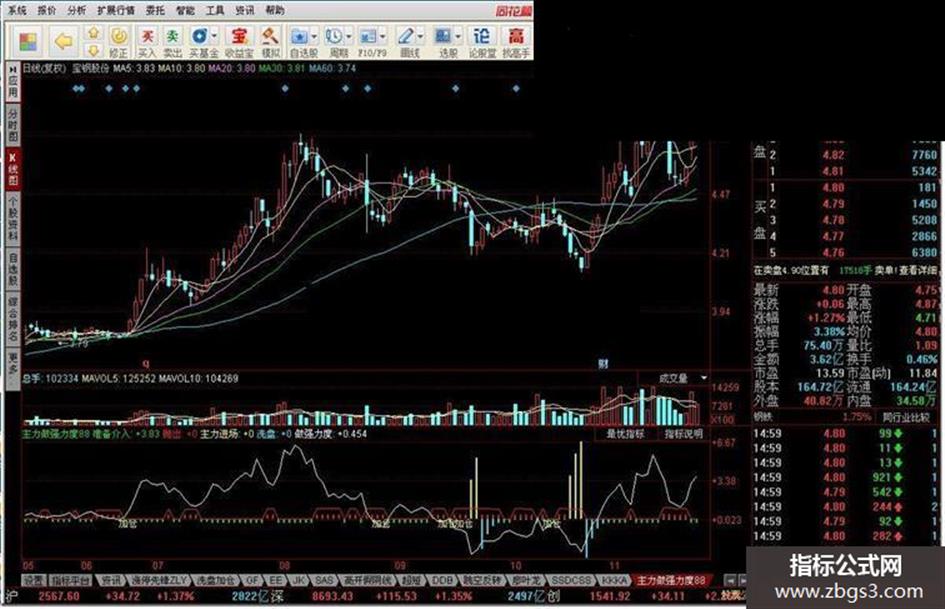Open the 成交量 indicator dropdown

click(x=703, y=378)
